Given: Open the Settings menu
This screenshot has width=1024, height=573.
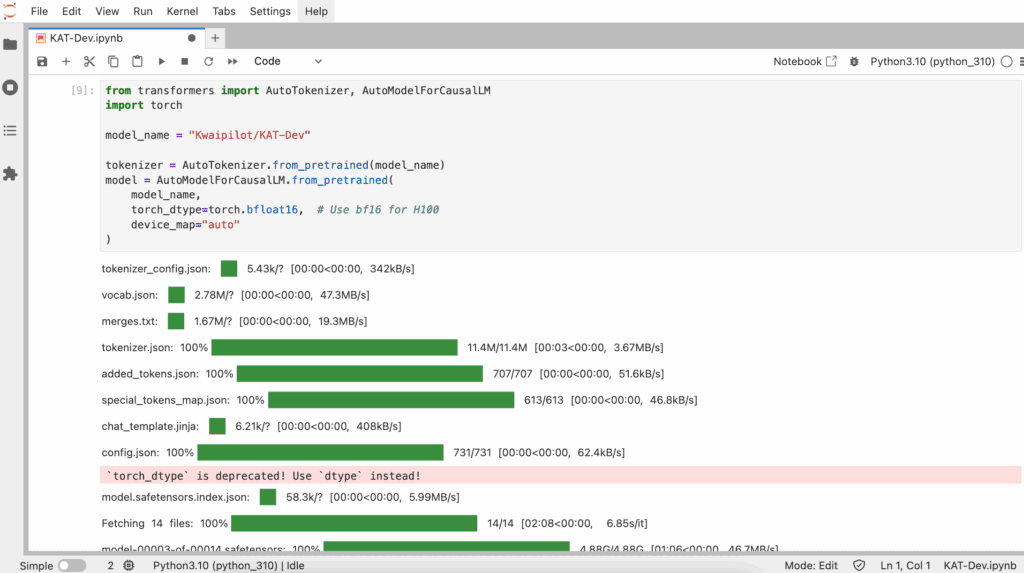Looking at the screenshot, I should (x=270, y=11).
